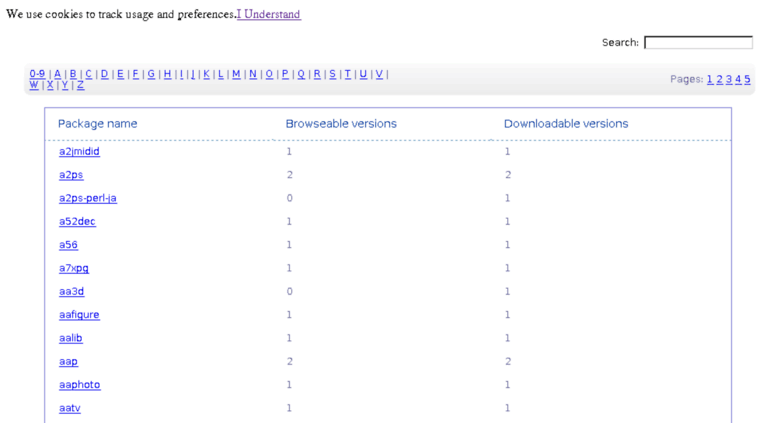Filter packages by letter Y

coord(65,85)
